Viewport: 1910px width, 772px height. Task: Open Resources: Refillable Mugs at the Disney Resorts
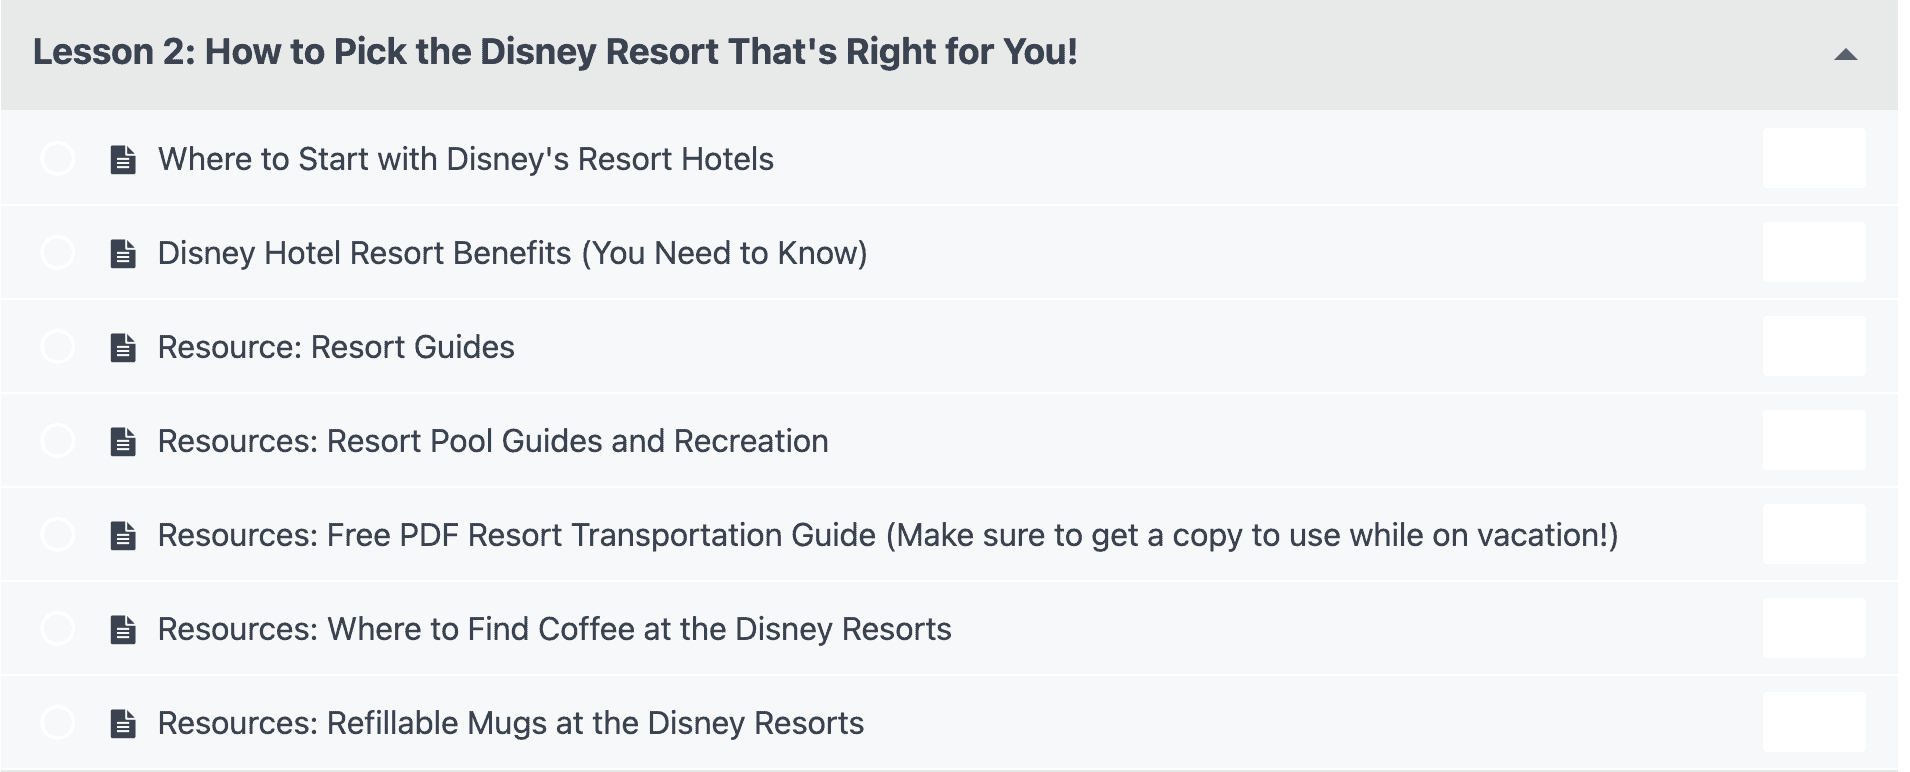click(x=511, y=723)
